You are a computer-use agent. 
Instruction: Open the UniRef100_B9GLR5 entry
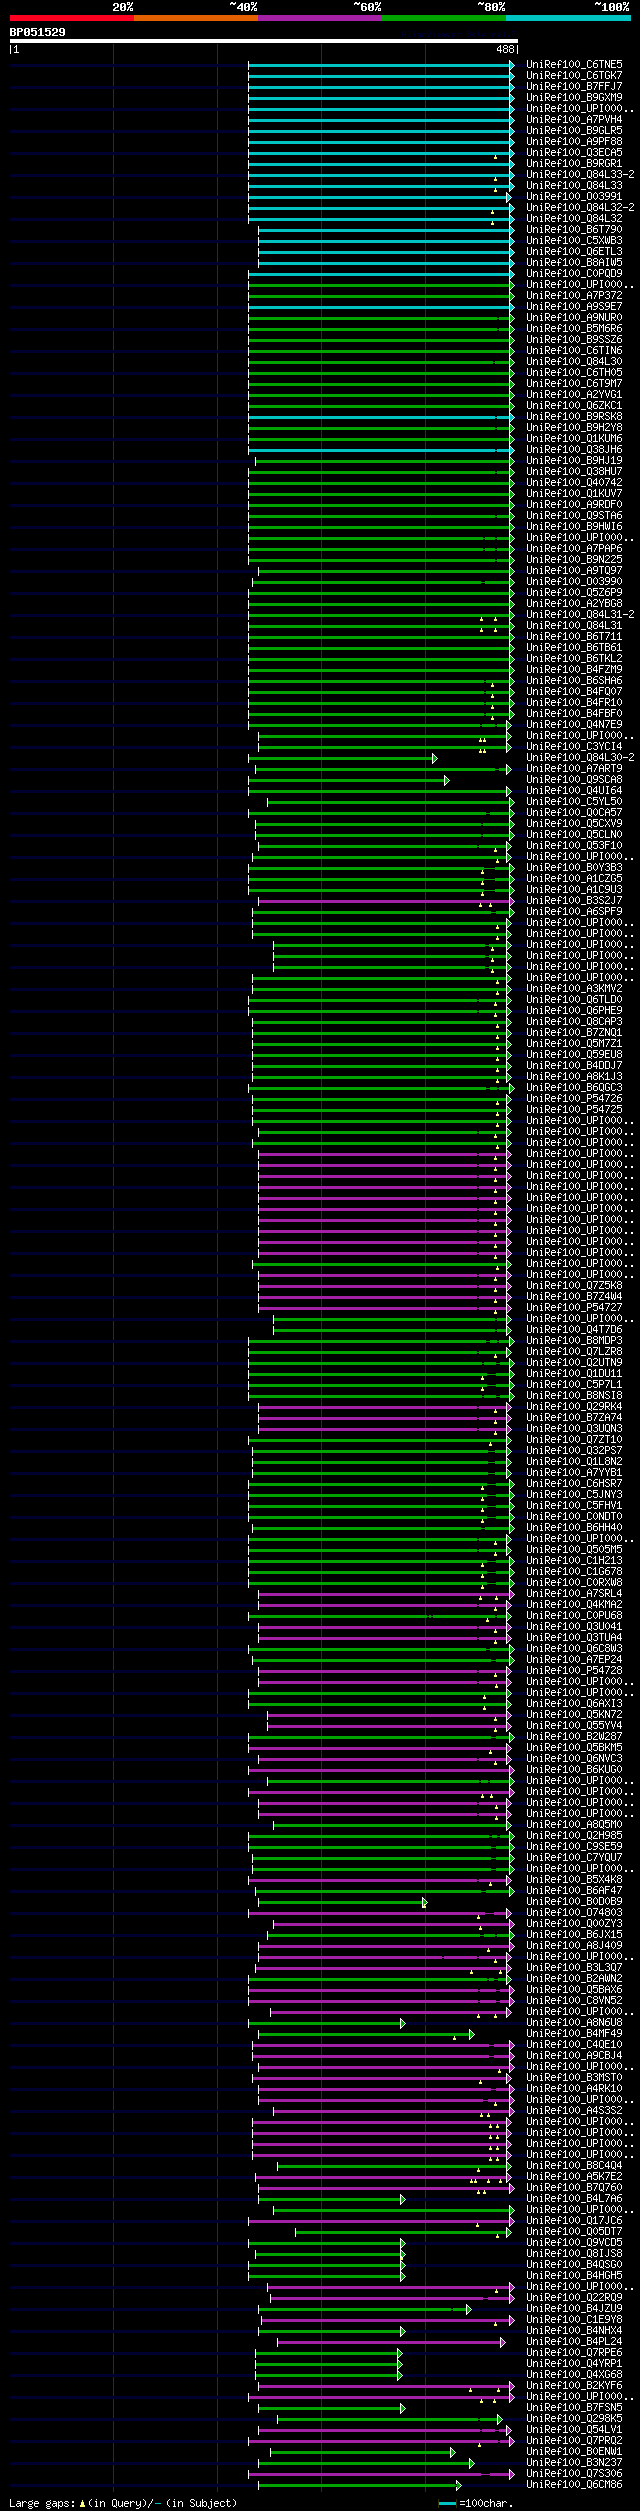574,131
